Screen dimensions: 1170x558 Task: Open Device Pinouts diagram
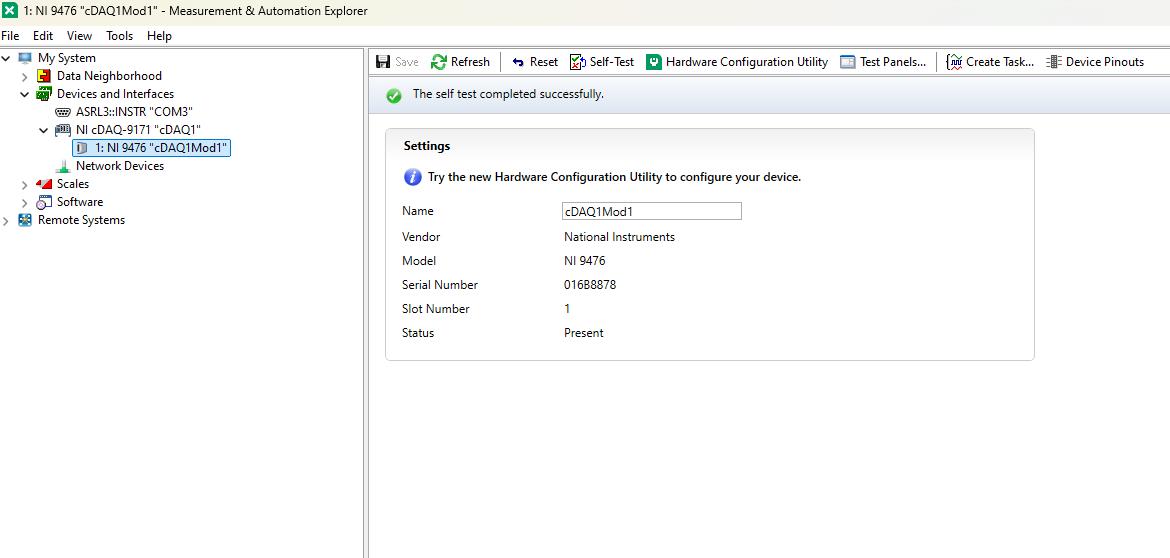coord(1095,62)
